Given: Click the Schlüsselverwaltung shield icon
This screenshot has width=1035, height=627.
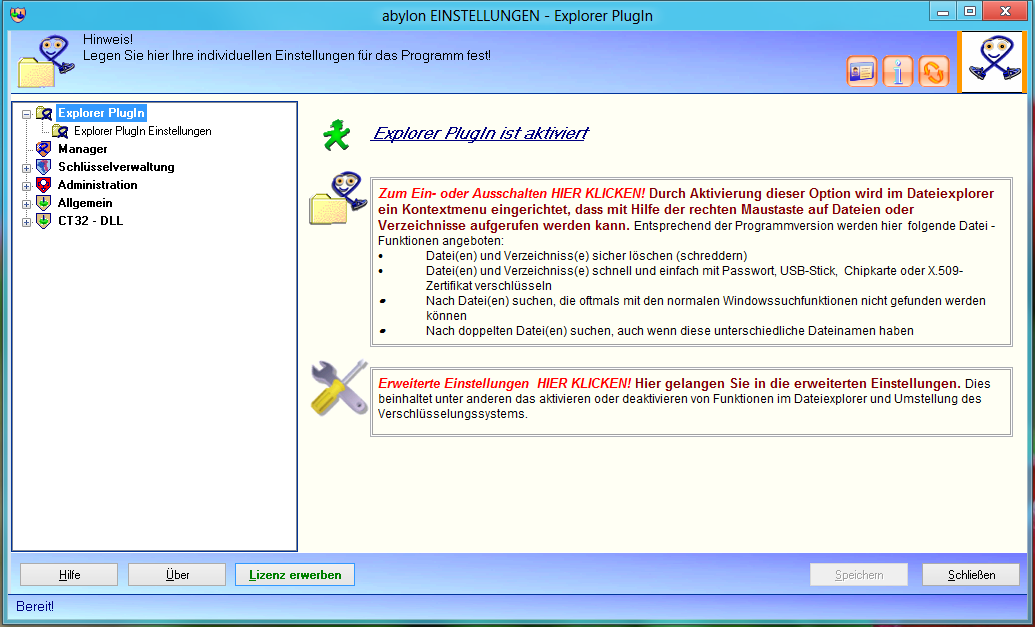Looking at the screenshot, I should click(x=44, y=167).
